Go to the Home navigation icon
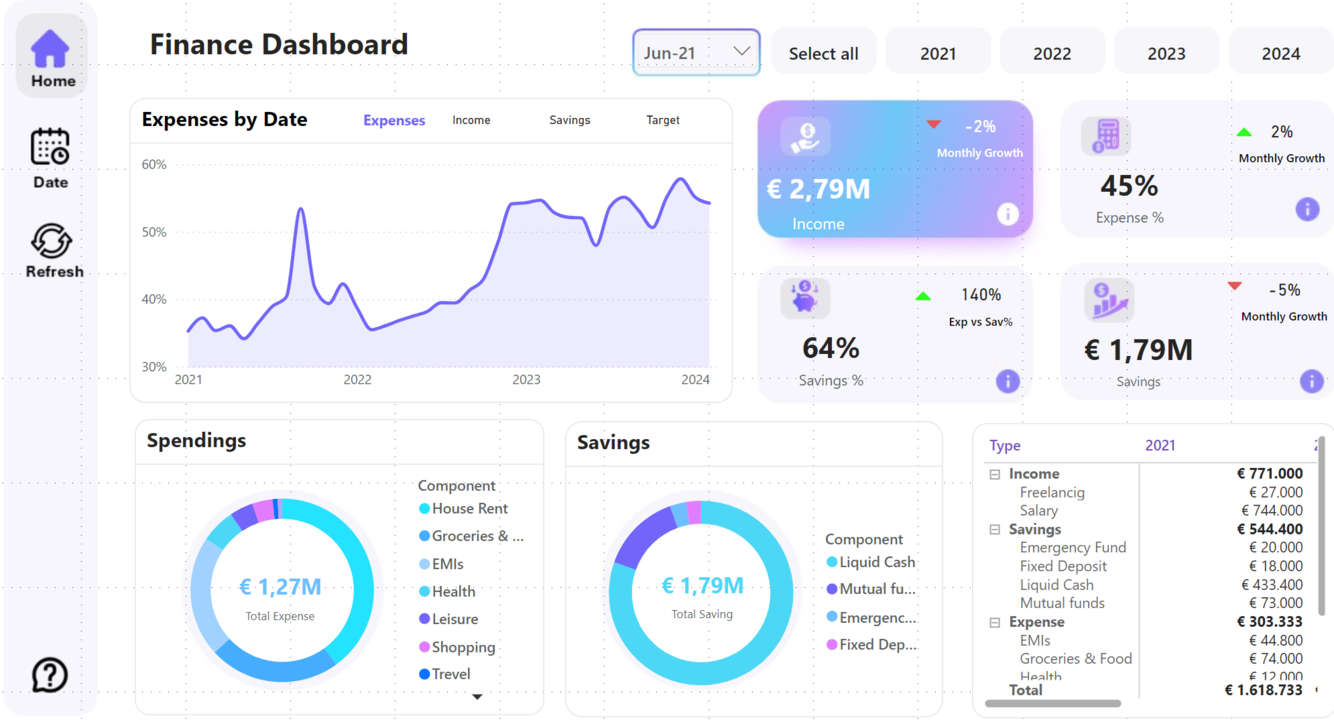 pos(50,49)
